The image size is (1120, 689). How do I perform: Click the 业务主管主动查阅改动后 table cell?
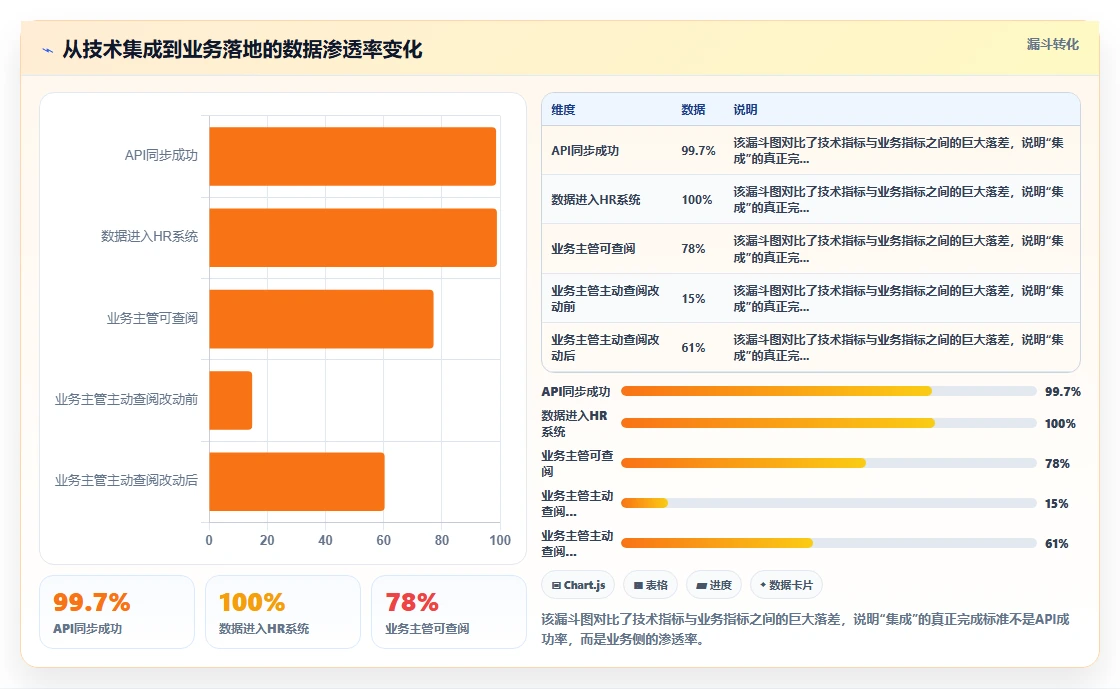tap(606, 348)
